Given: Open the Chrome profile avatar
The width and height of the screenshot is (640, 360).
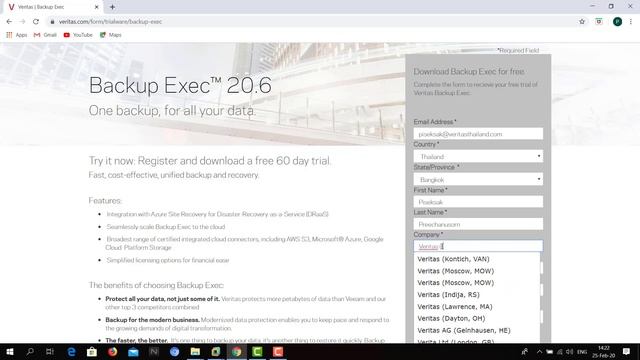Looking at the screenshot, I should pos(617,22).
